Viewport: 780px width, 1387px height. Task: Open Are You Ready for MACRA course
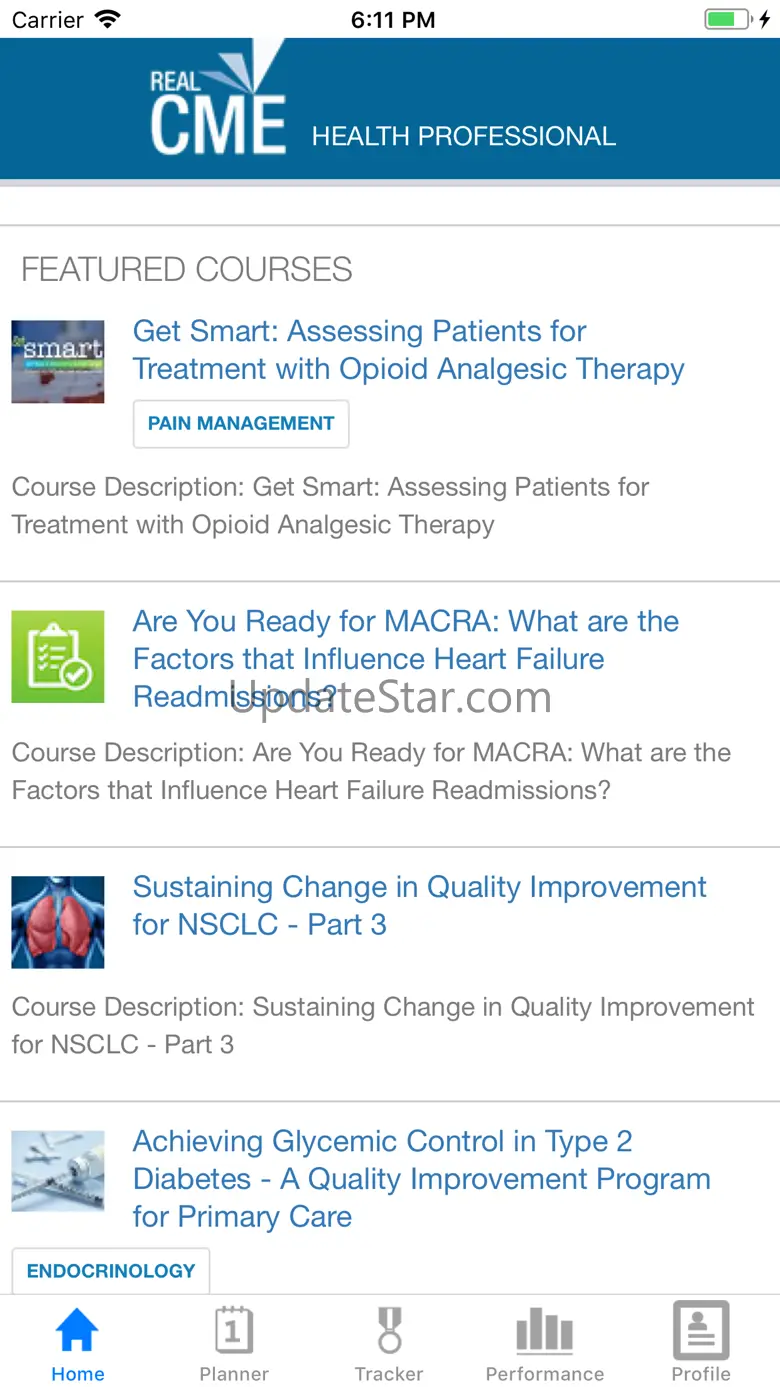(406, 659)
